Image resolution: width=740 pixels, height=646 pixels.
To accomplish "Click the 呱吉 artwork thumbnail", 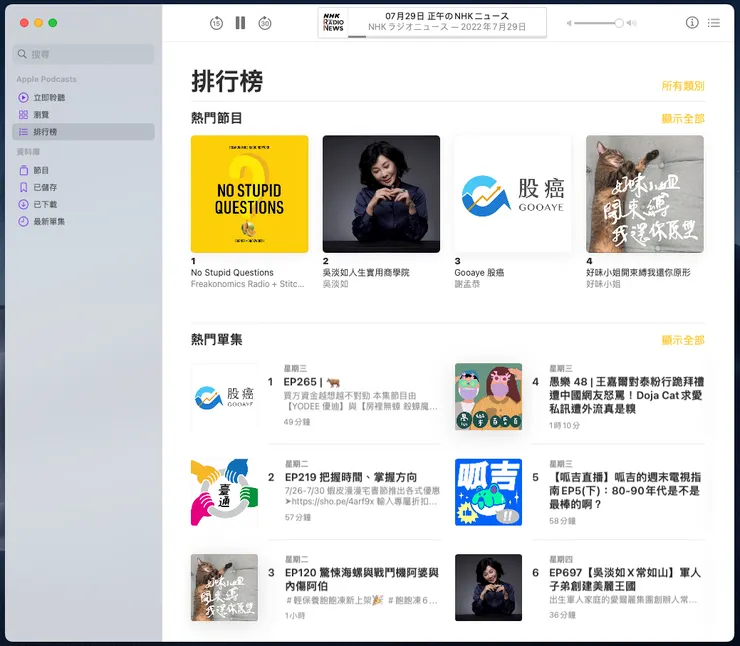I will [488, 492].
